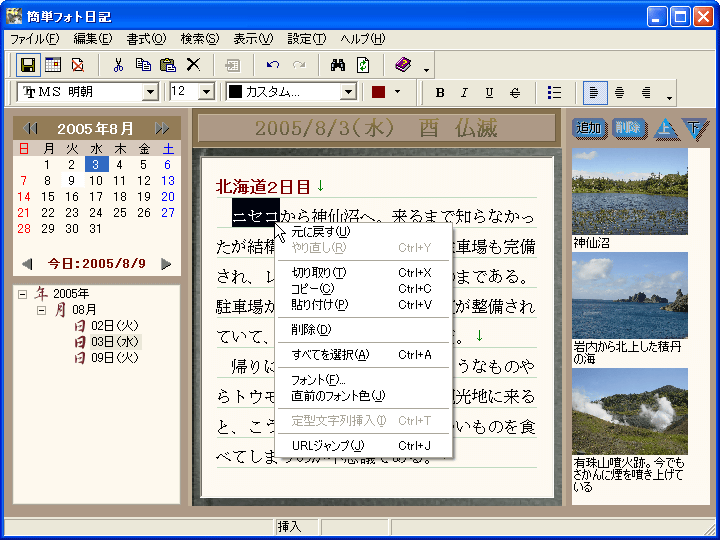This screenshot has width=720, height=540.
Task: Toggle Bold formatting
Action: (x=440, y=93)
